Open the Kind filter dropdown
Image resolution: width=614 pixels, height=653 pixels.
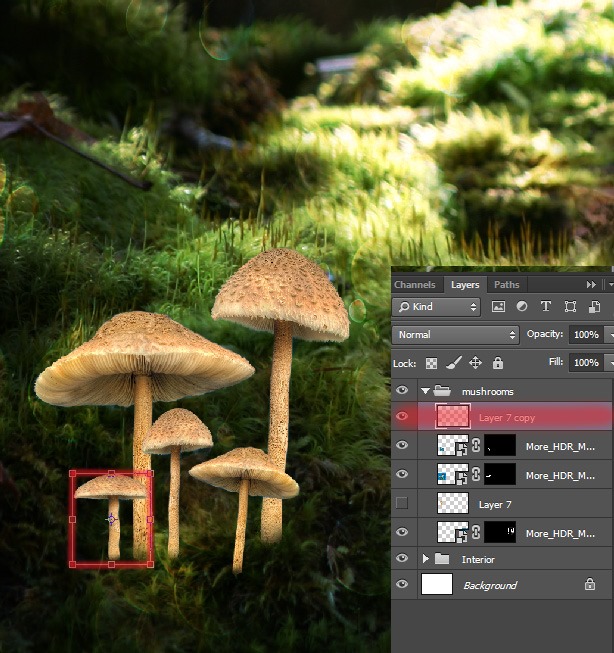436,307
